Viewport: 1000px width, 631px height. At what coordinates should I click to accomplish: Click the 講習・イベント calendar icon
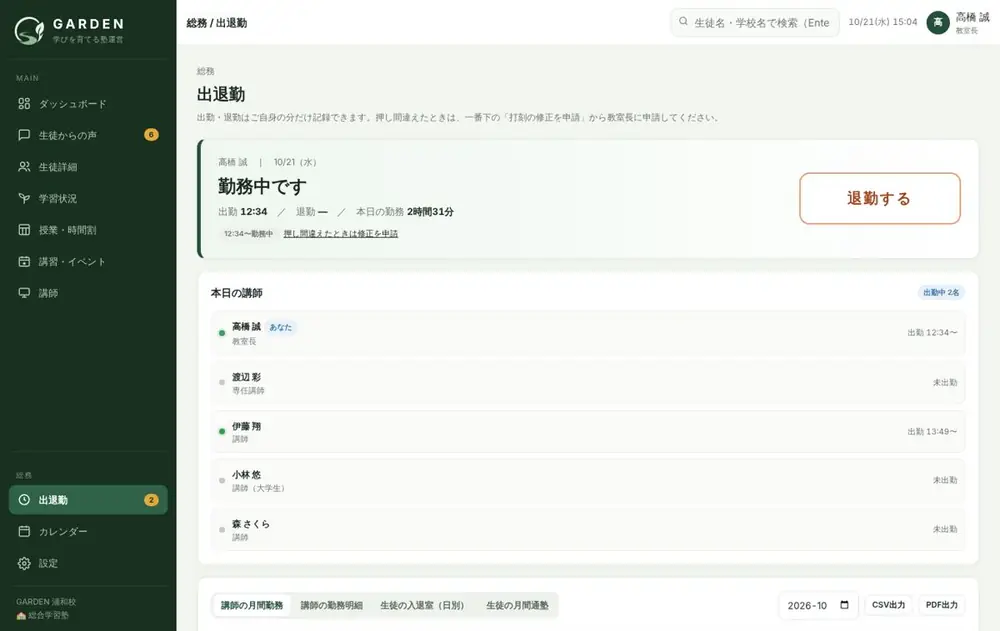(x=24, y=262)
